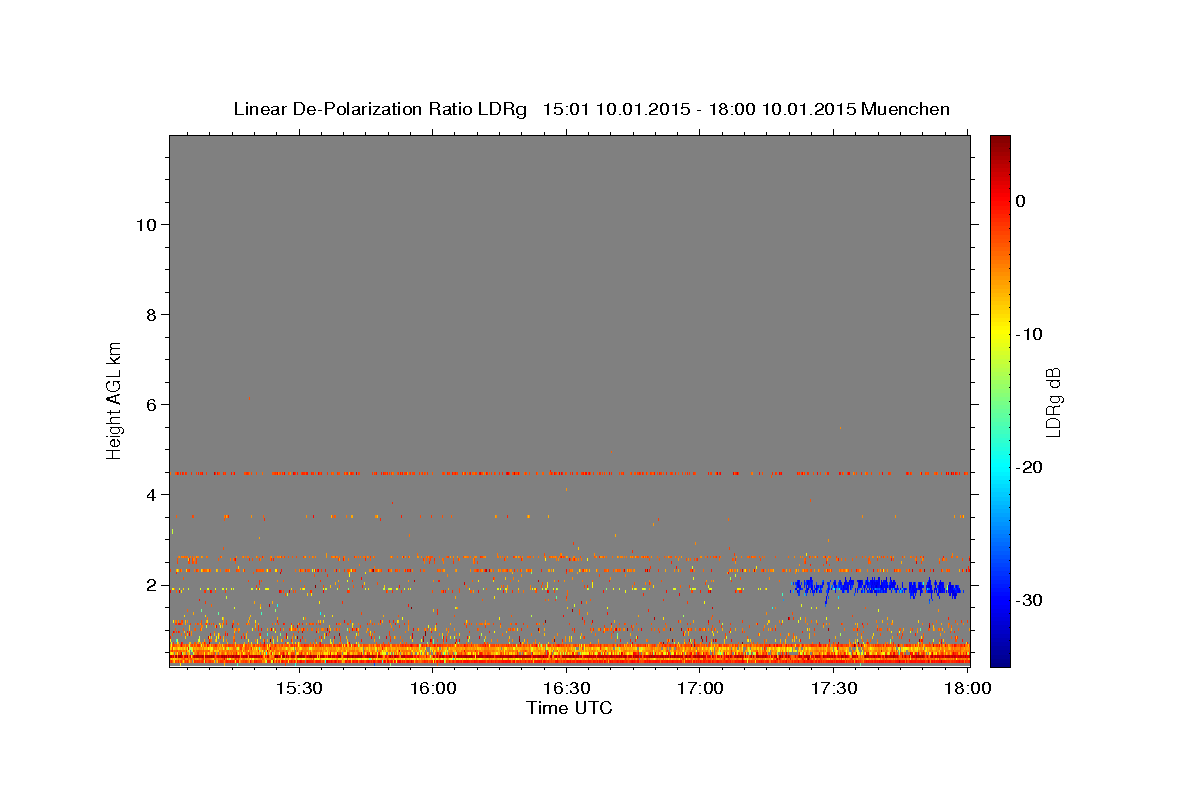Click the plot title text
The image size is (1200, 800).
pyautogui.click(x=591, y=109)
